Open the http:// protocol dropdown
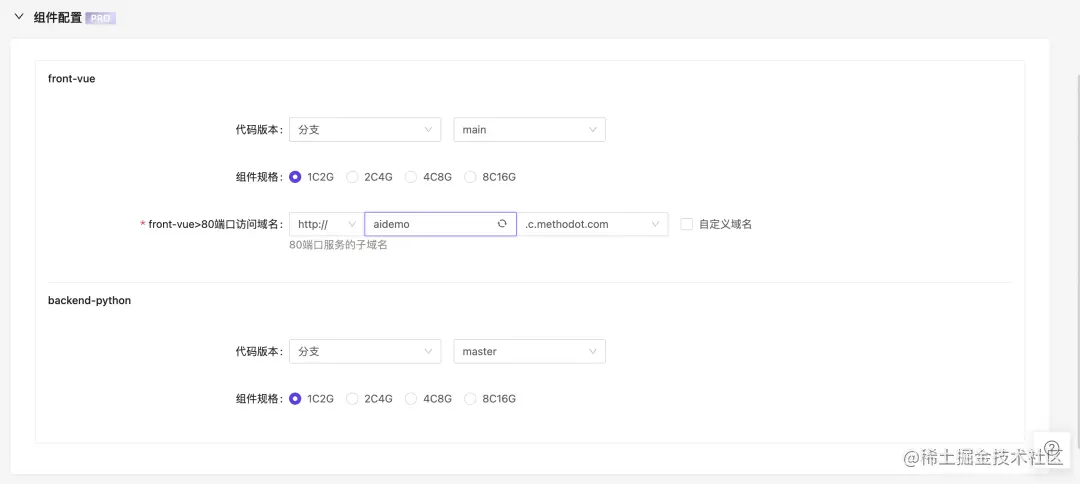1080x484 pixels. (x=324, y=224)
